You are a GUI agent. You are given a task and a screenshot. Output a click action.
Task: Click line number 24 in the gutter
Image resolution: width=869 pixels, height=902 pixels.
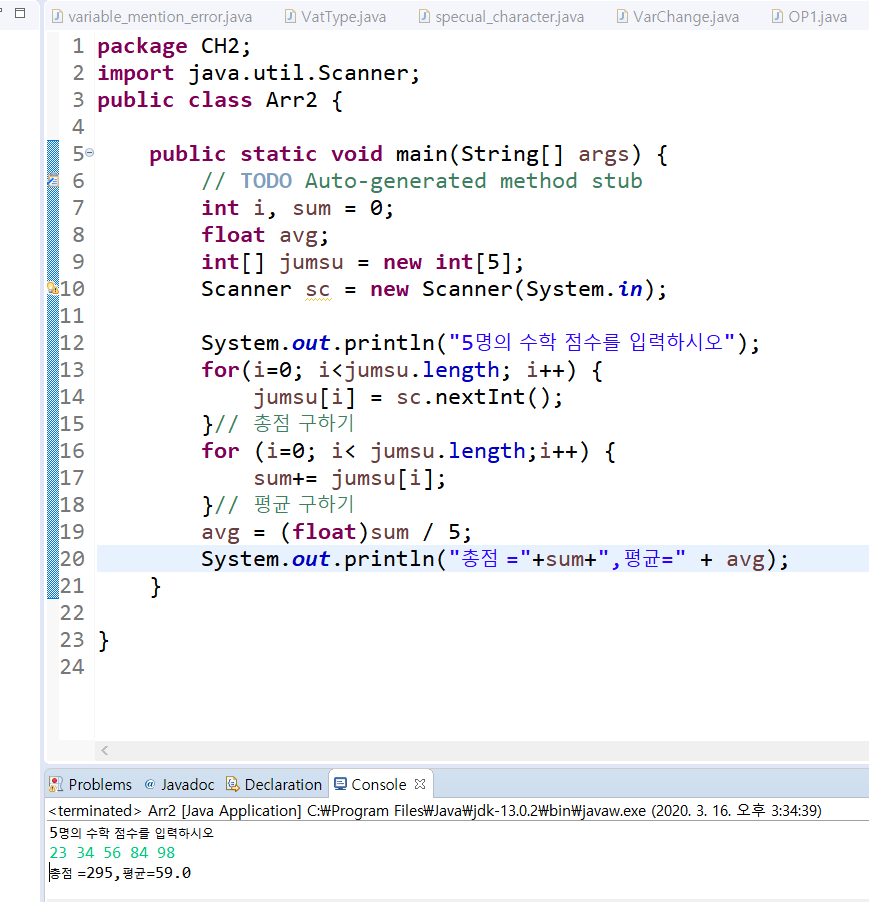tap(72, 667)
